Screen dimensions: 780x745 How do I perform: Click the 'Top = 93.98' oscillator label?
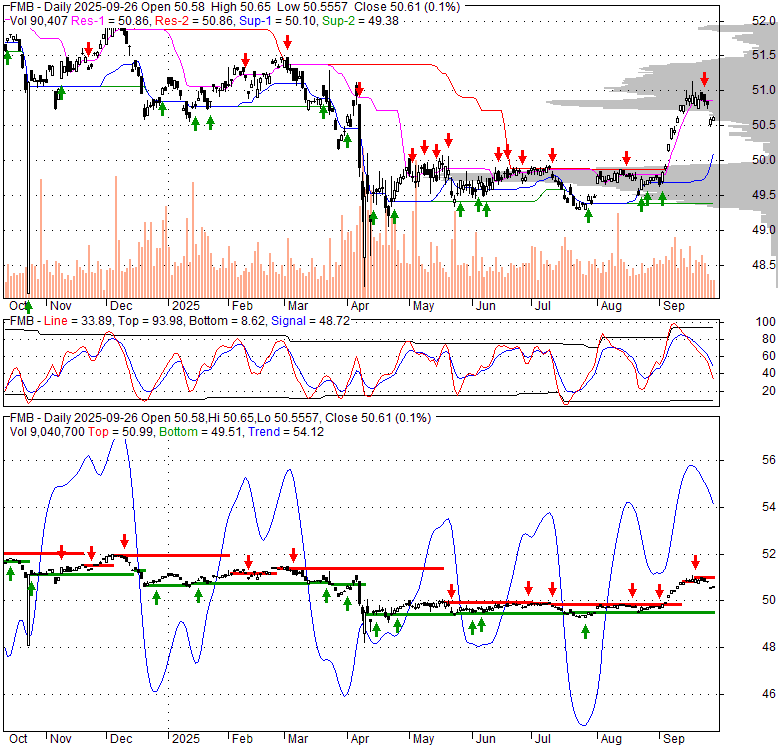click(149, 321)
